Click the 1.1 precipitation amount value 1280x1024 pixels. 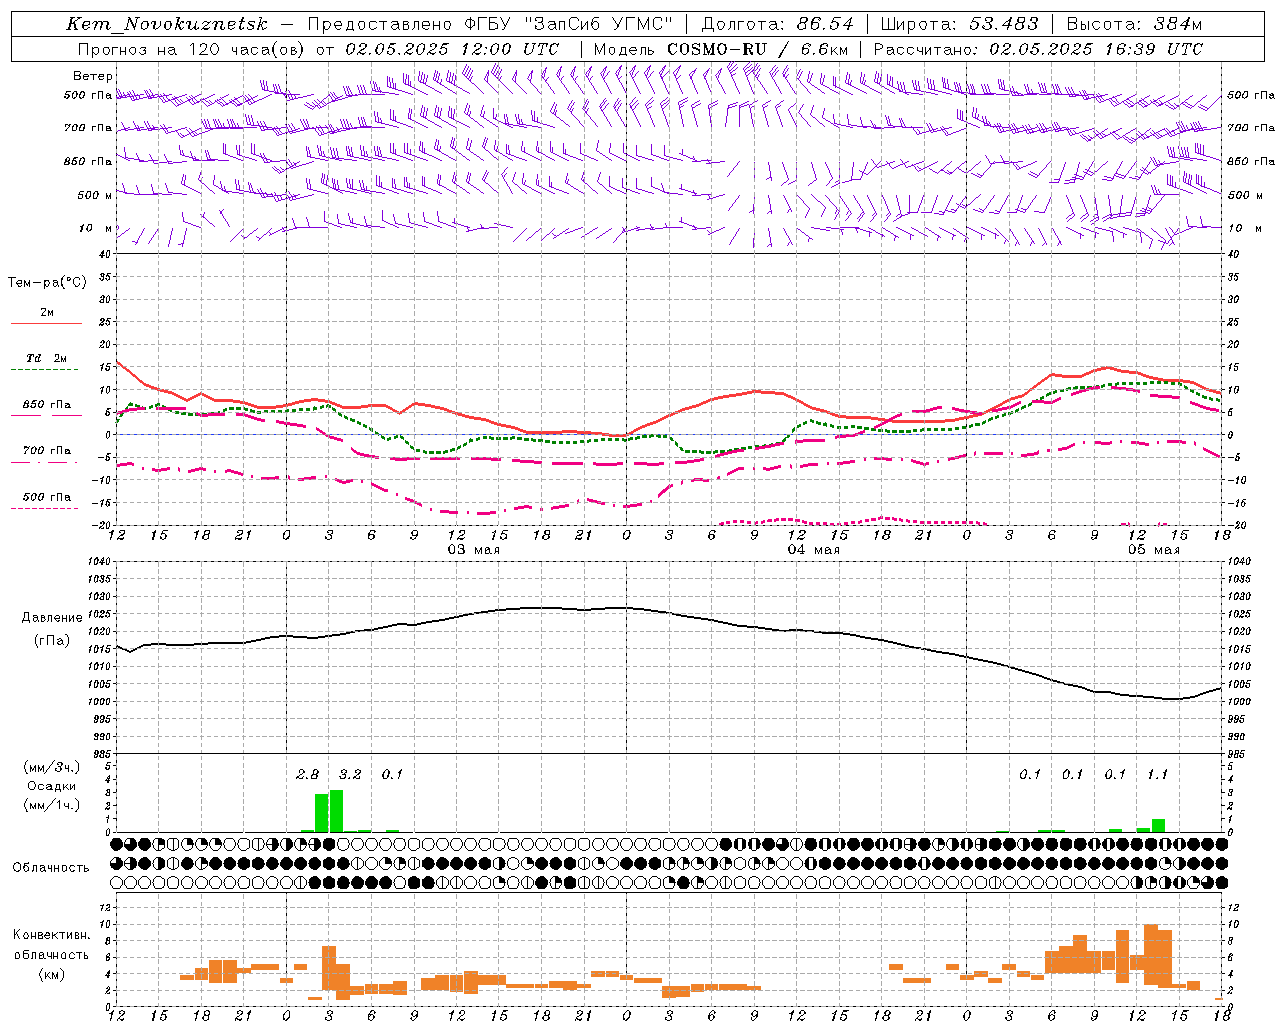tap(1157, 774)
